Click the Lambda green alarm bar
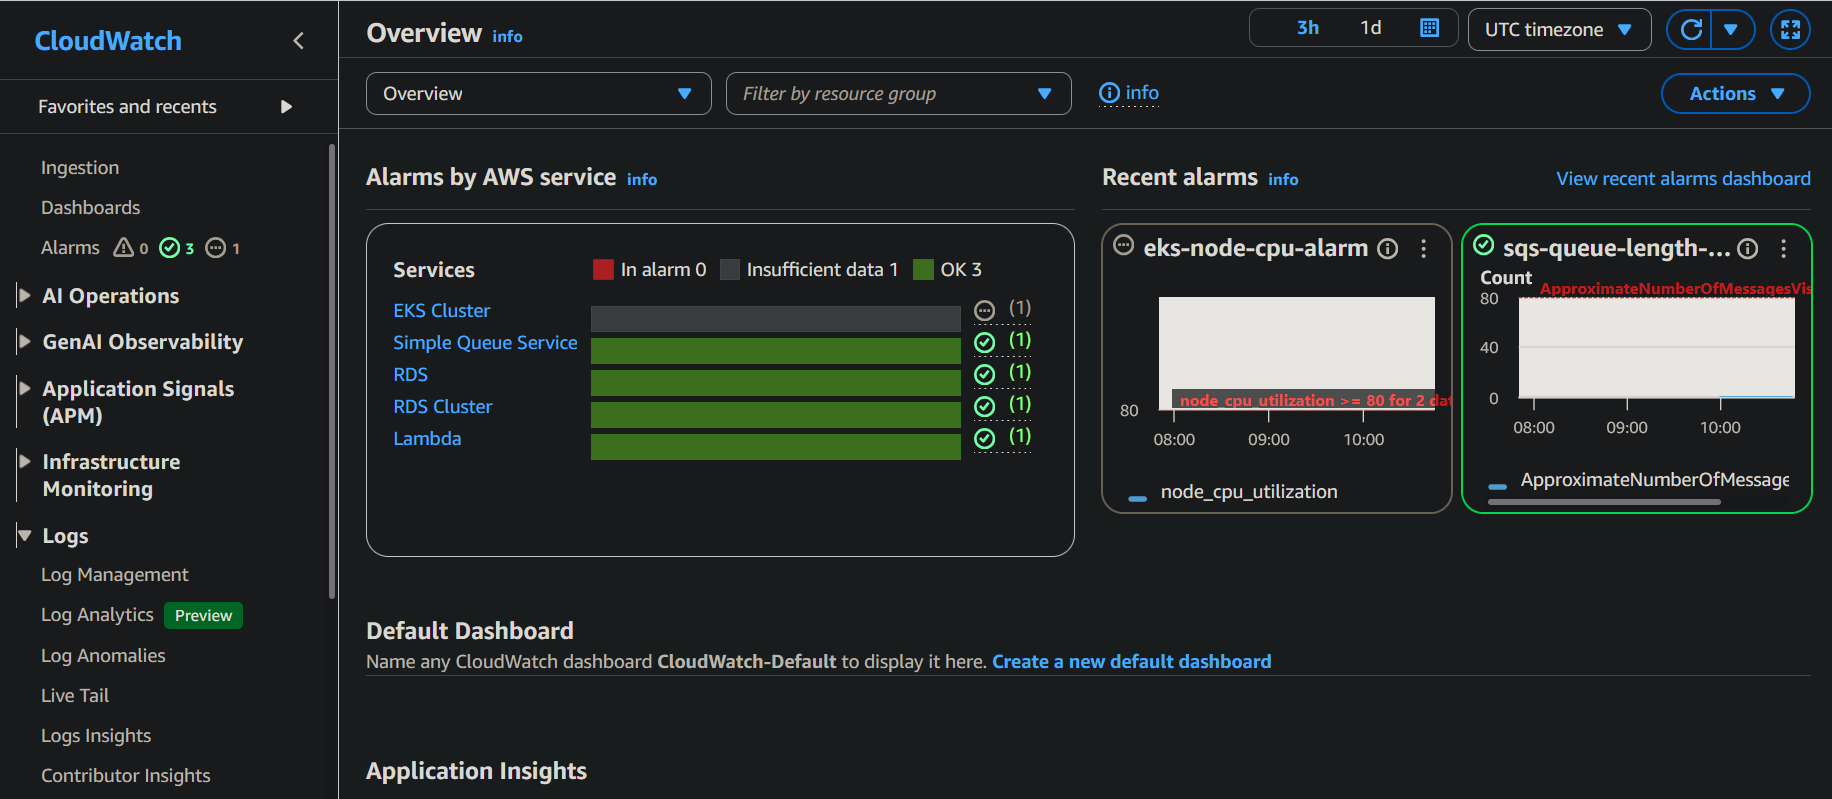Image resolution: width=1832 pixels, height=799 pixels. [776, 447]
